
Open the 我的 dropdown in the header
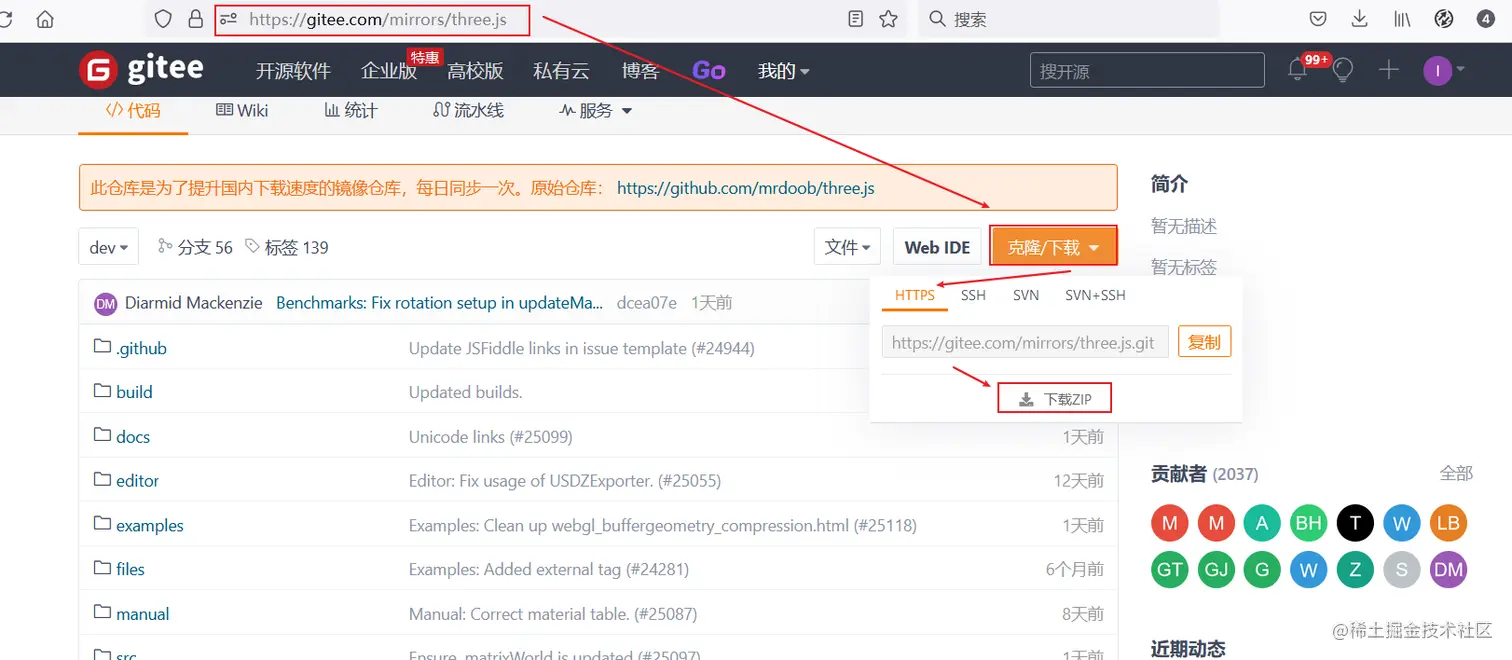pyautogui.click(x=784, y=70)
